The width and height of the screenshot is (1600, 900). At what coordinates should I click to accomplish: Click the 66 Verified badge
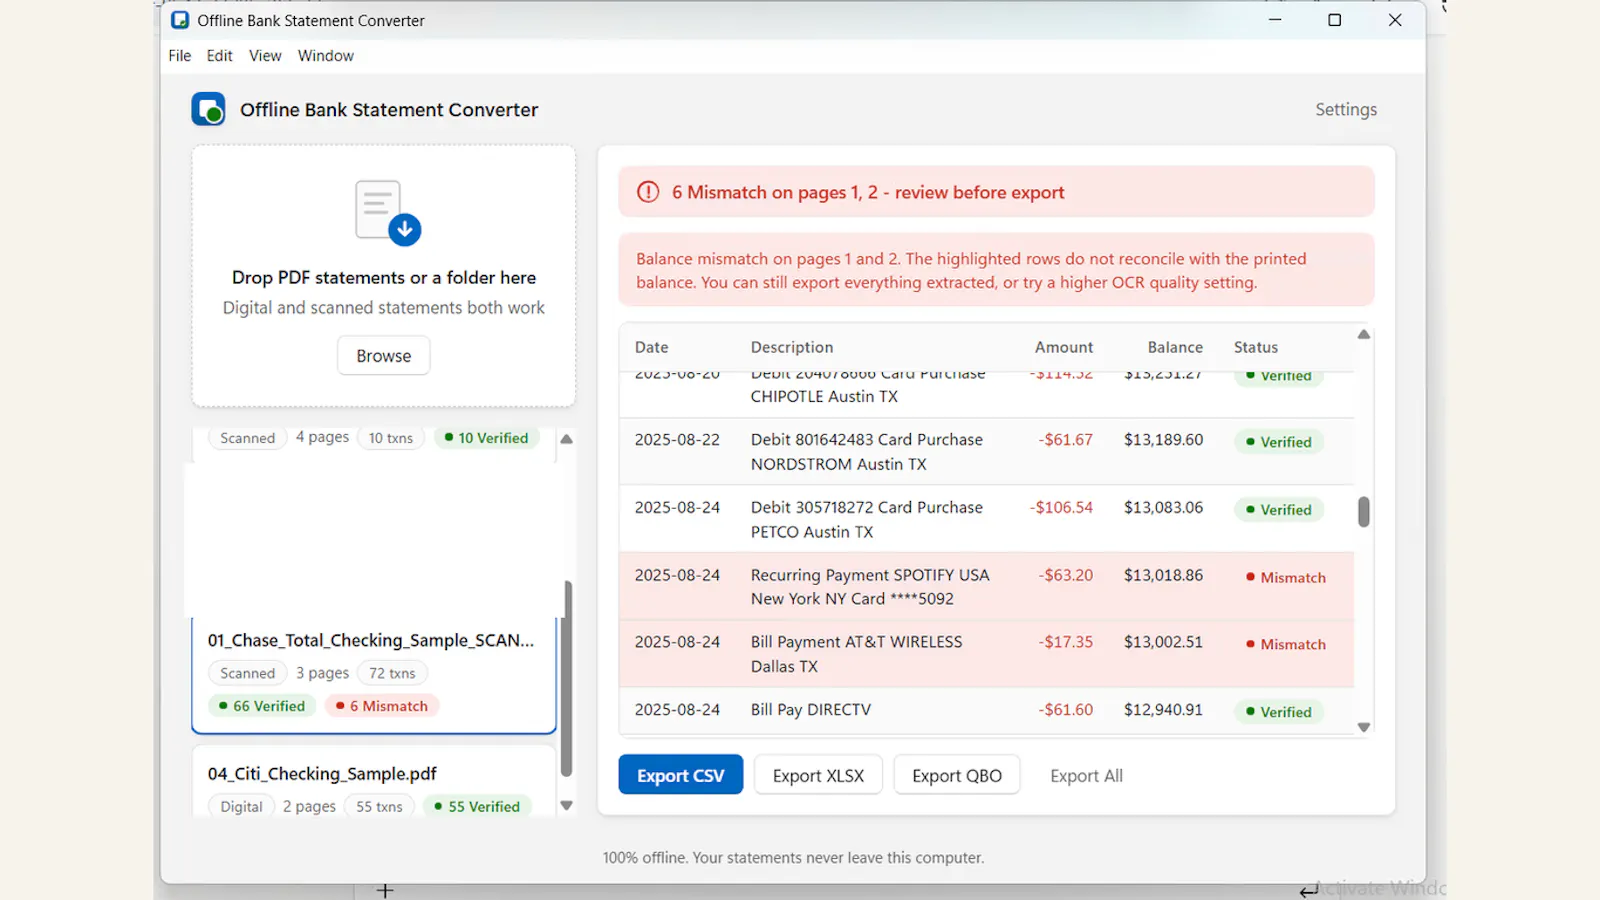tap(263, 706)
